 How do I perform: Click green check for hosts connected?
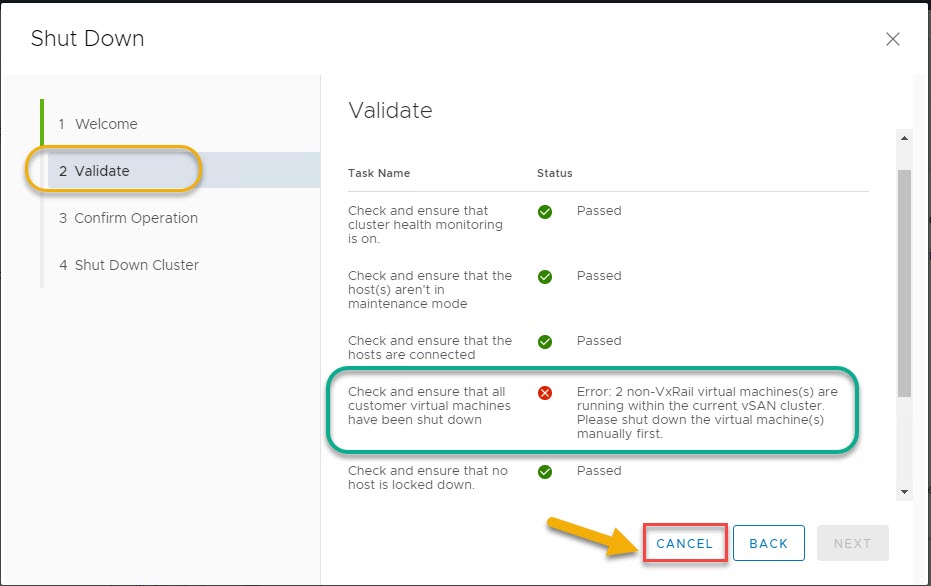545,342
